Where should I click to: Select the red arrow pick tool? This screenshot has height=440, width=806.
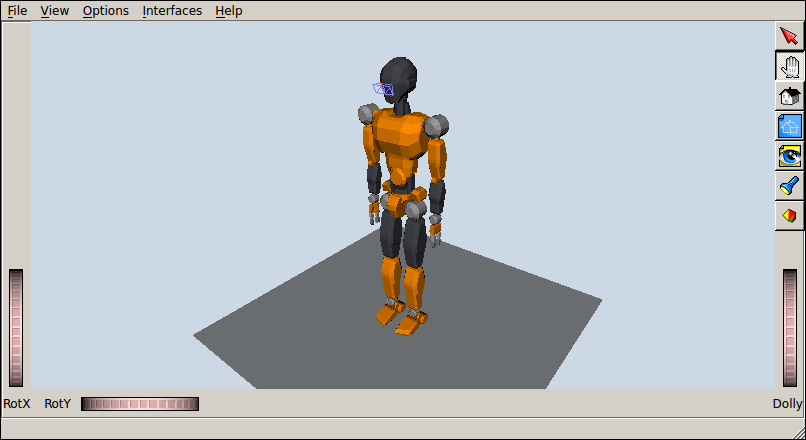click(x=789, y=36)
